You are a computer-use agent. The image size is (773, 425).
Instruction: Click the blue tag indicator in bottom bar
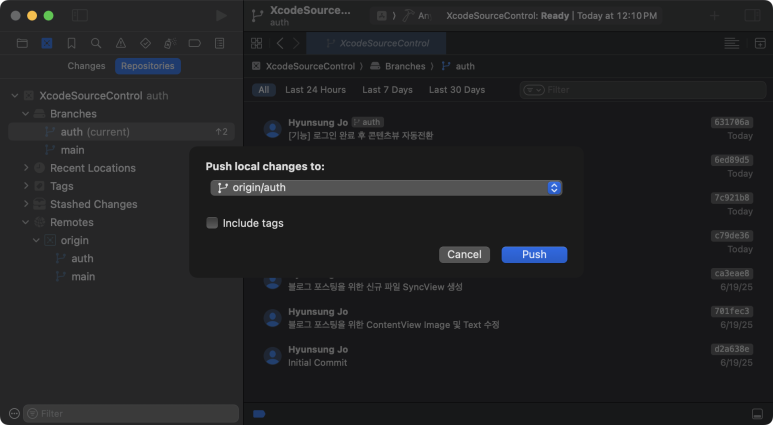click(x=259, y=414)
